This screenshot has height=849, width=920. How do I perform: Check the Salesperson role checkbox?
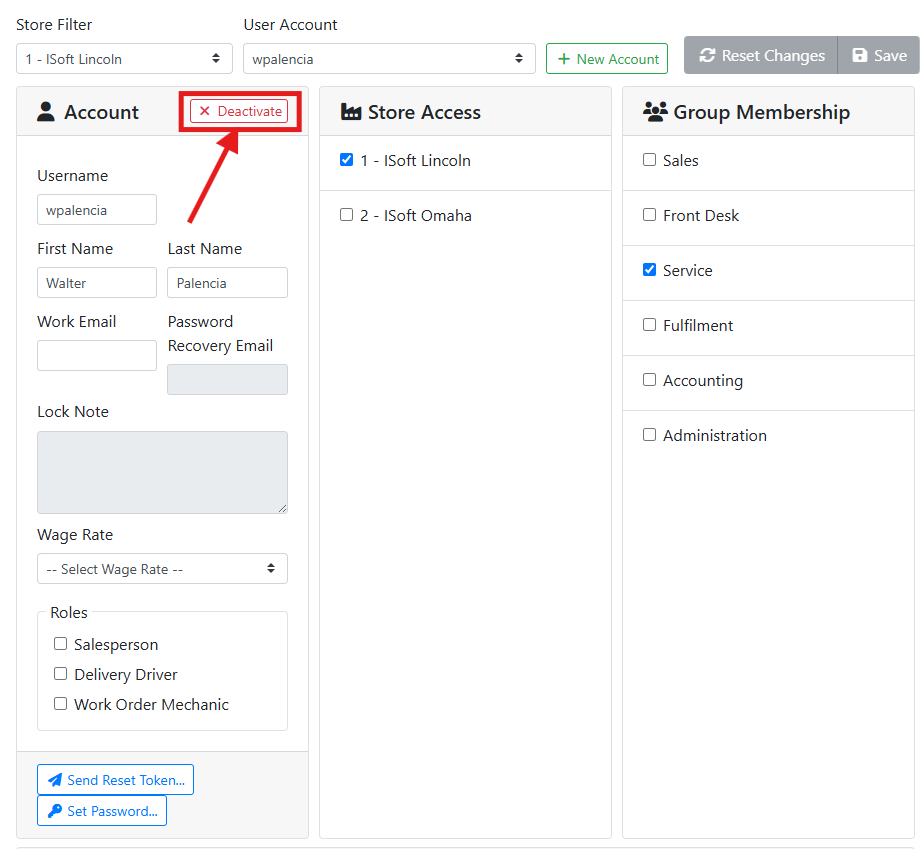click(x=61, y=644)
